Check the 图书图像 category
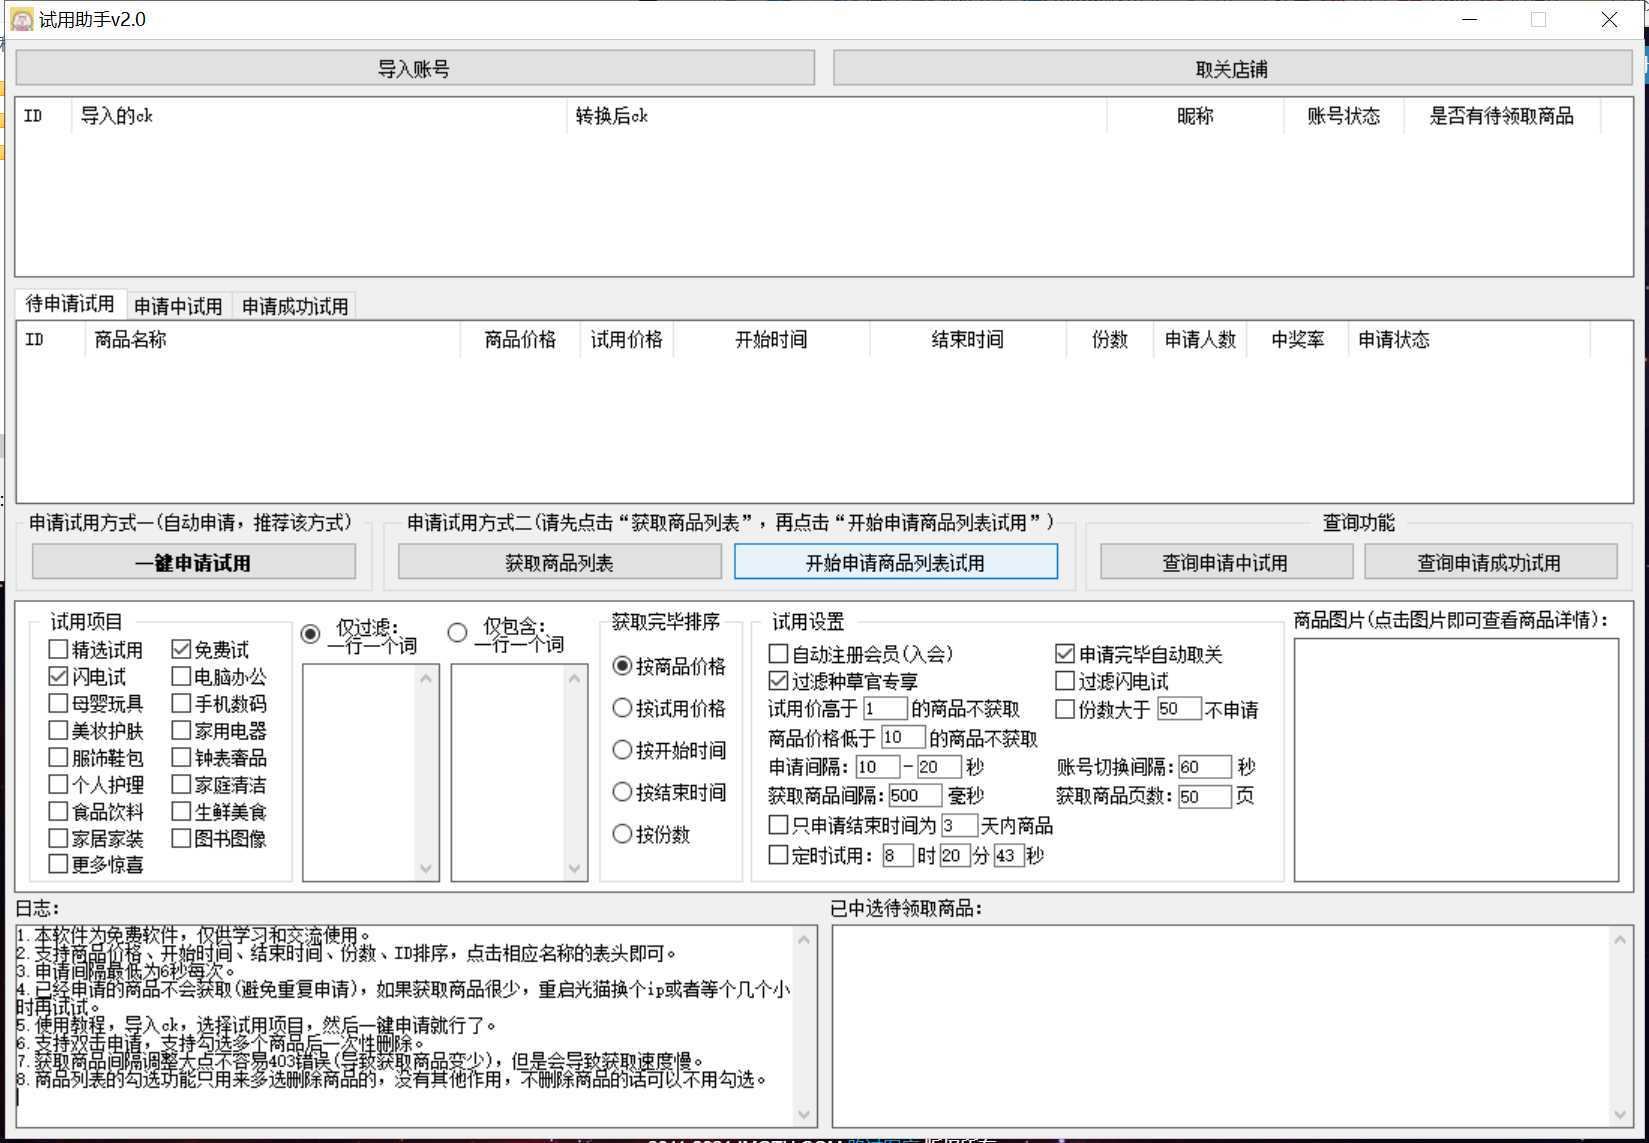The height and width of the screenshot is (1143, 1649). [x=181, y=839]
